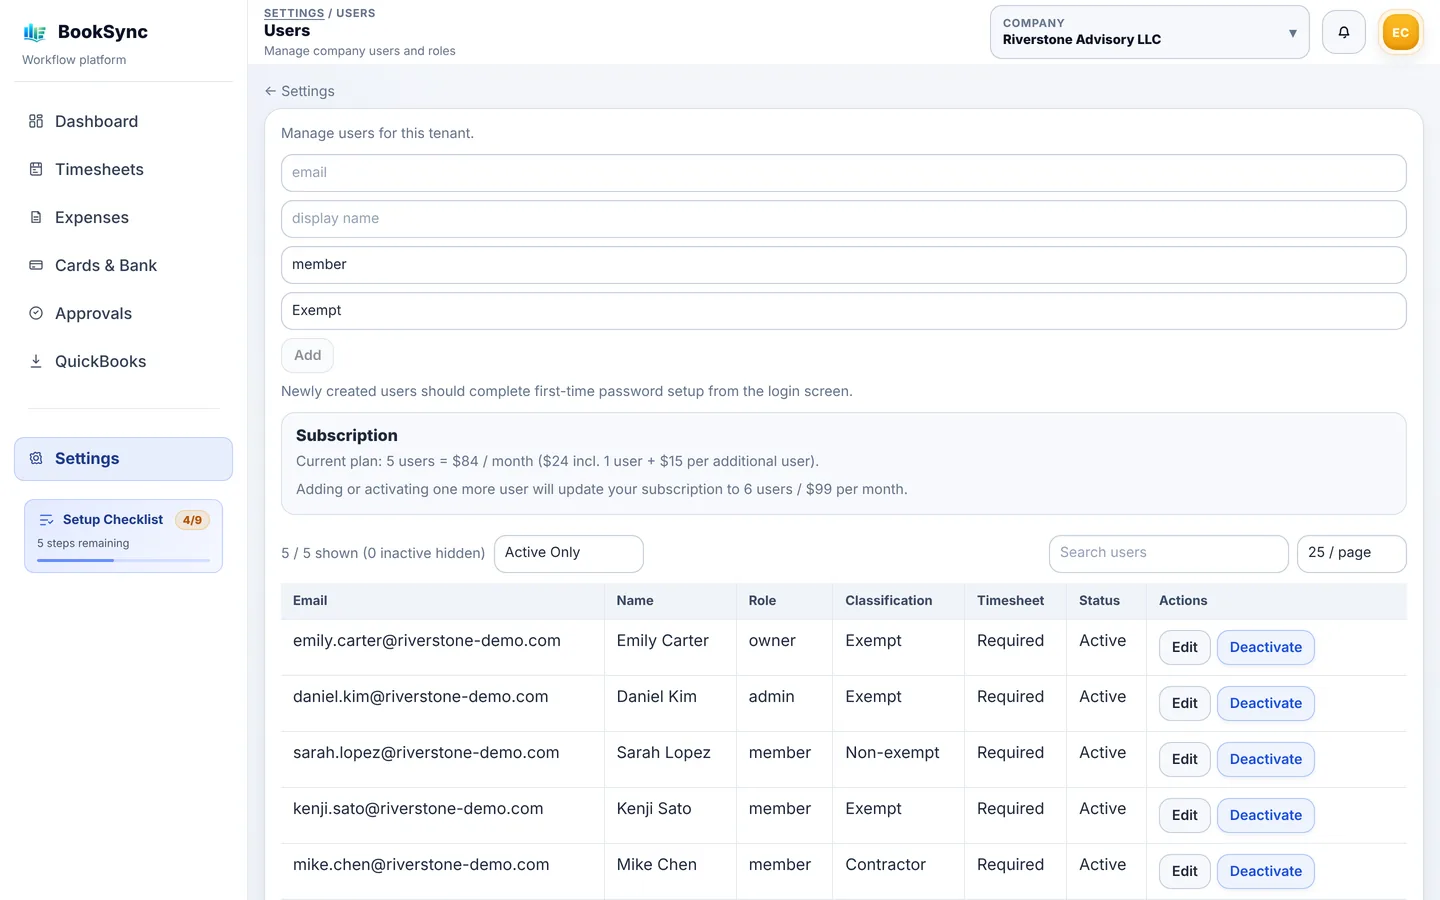Click the Approvals checkmark icon

coord(36,313)
